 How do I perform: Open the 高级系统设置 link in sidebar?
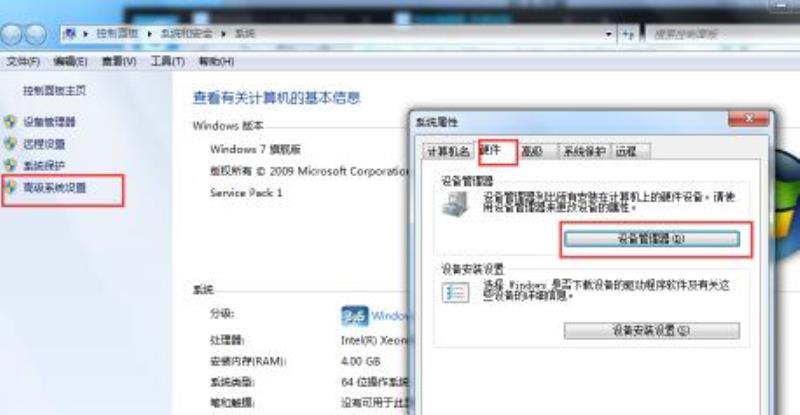point(54,188)
